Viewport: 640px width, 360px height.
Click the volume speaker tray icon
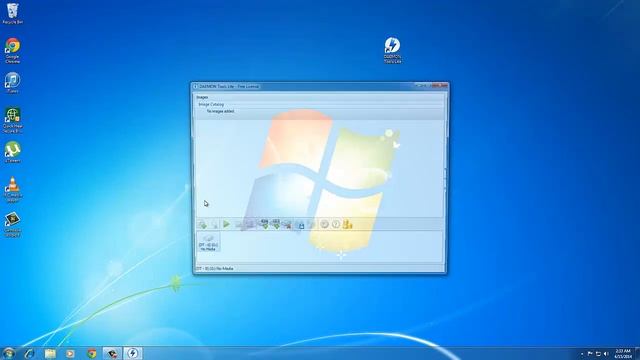(606, 354)
